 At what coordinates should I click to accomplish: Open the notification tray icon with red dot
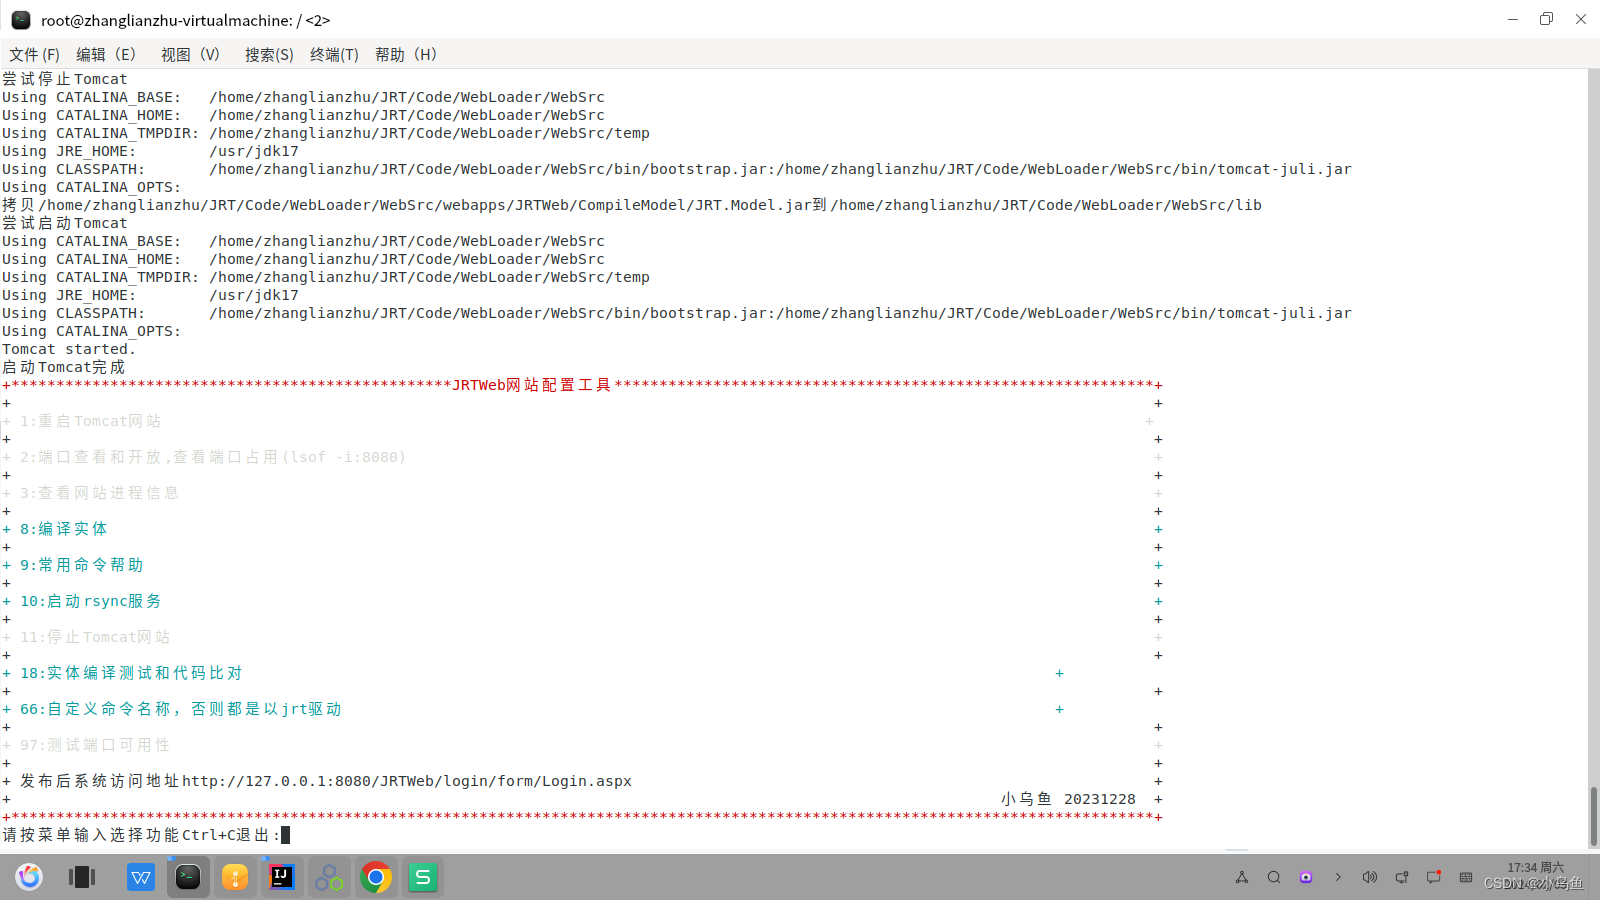(x=1434, y=877)
